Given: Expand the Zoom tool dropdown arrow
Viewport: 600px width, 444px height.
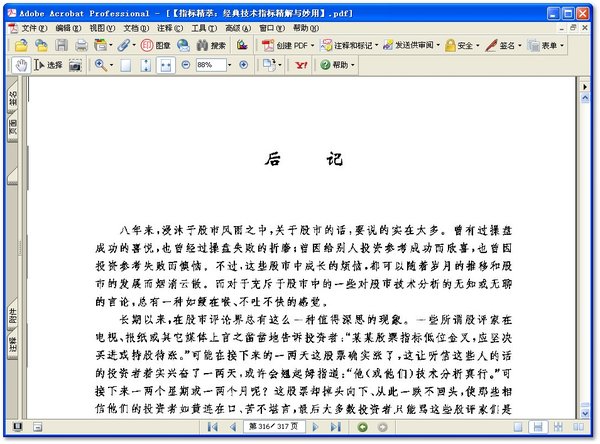Looking at the screenshot, I should click(111, 65).
